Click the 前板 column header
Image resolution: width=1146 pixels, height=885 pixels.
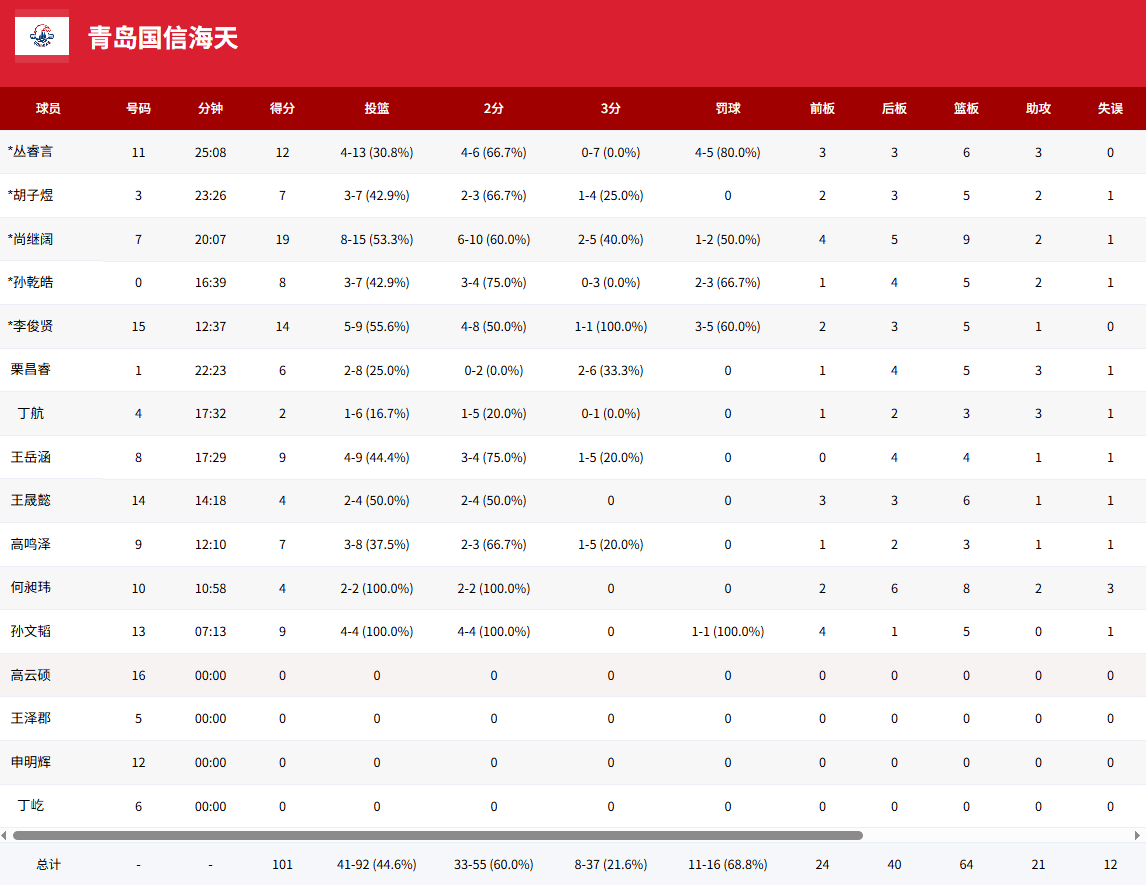pyautogui.click(x=822, y=108)
